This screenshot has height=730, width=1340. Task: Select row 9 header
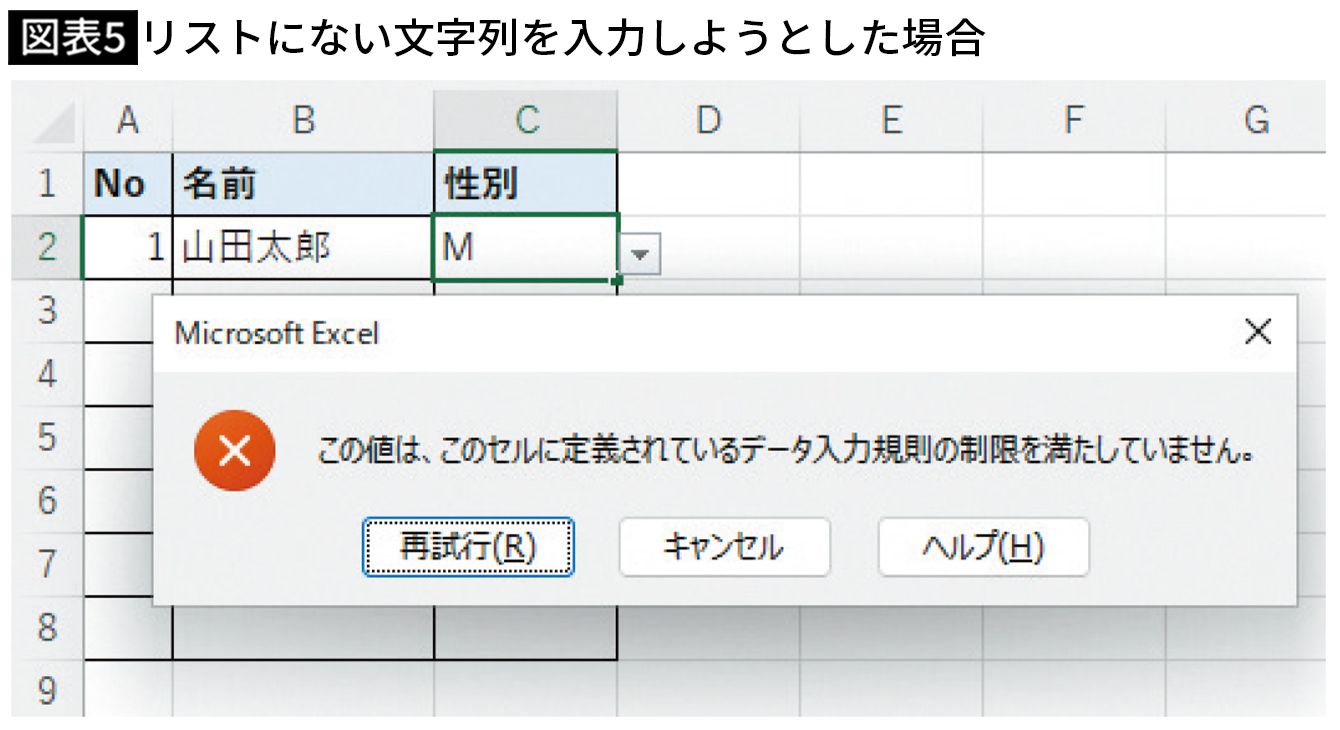point(46,690)
